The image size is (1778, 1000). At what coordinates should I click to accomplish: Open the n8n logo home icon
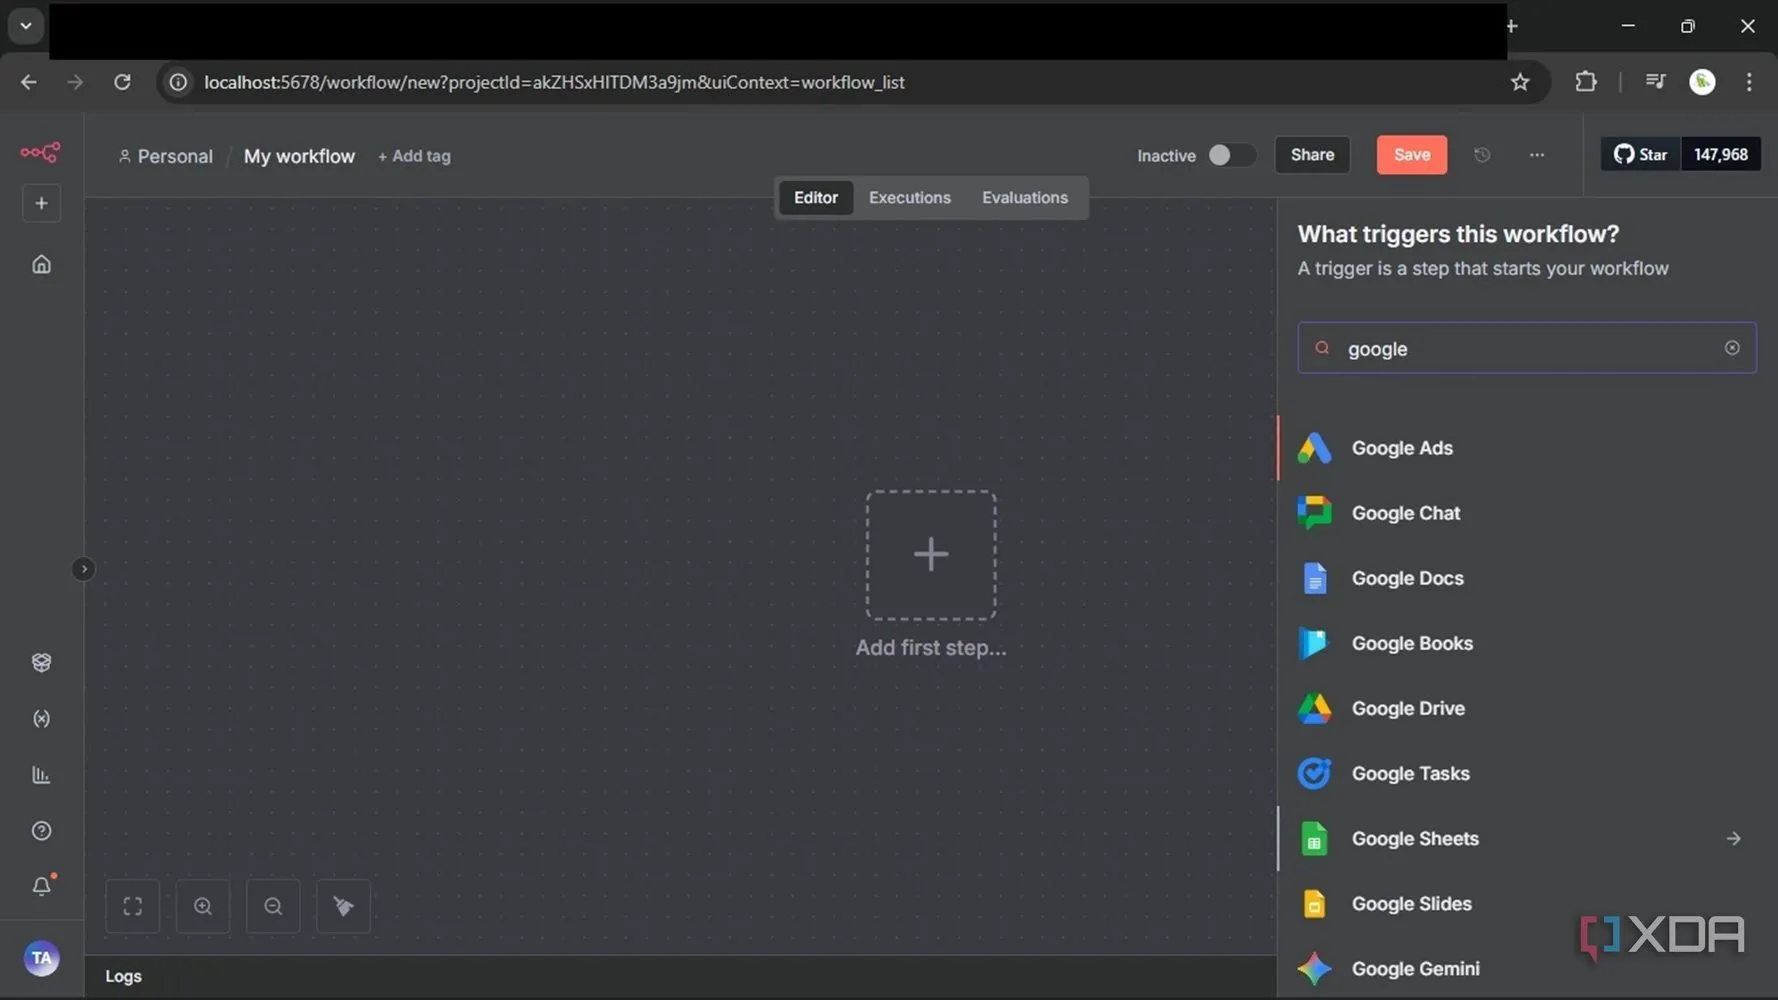pos(40,152)
